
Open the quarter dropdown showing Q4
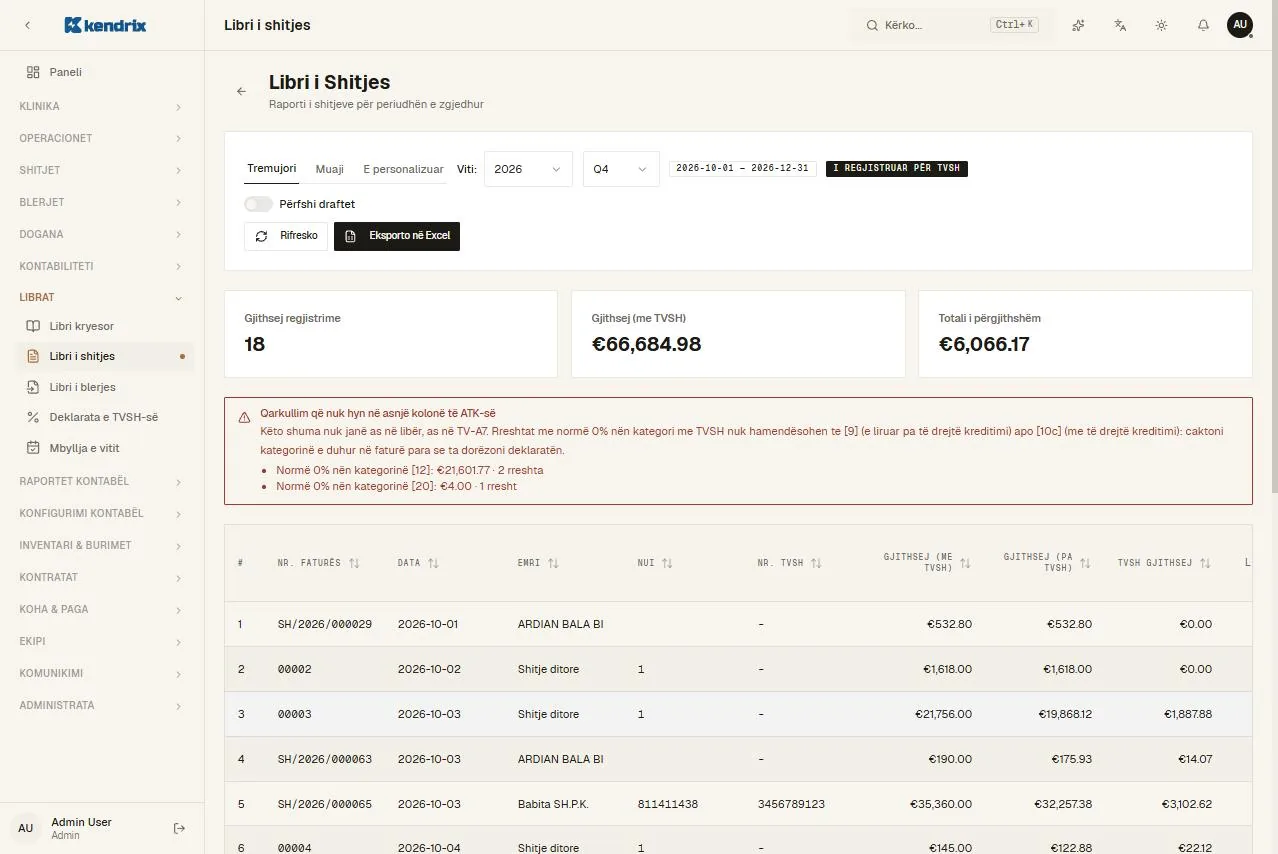(621, 169)
